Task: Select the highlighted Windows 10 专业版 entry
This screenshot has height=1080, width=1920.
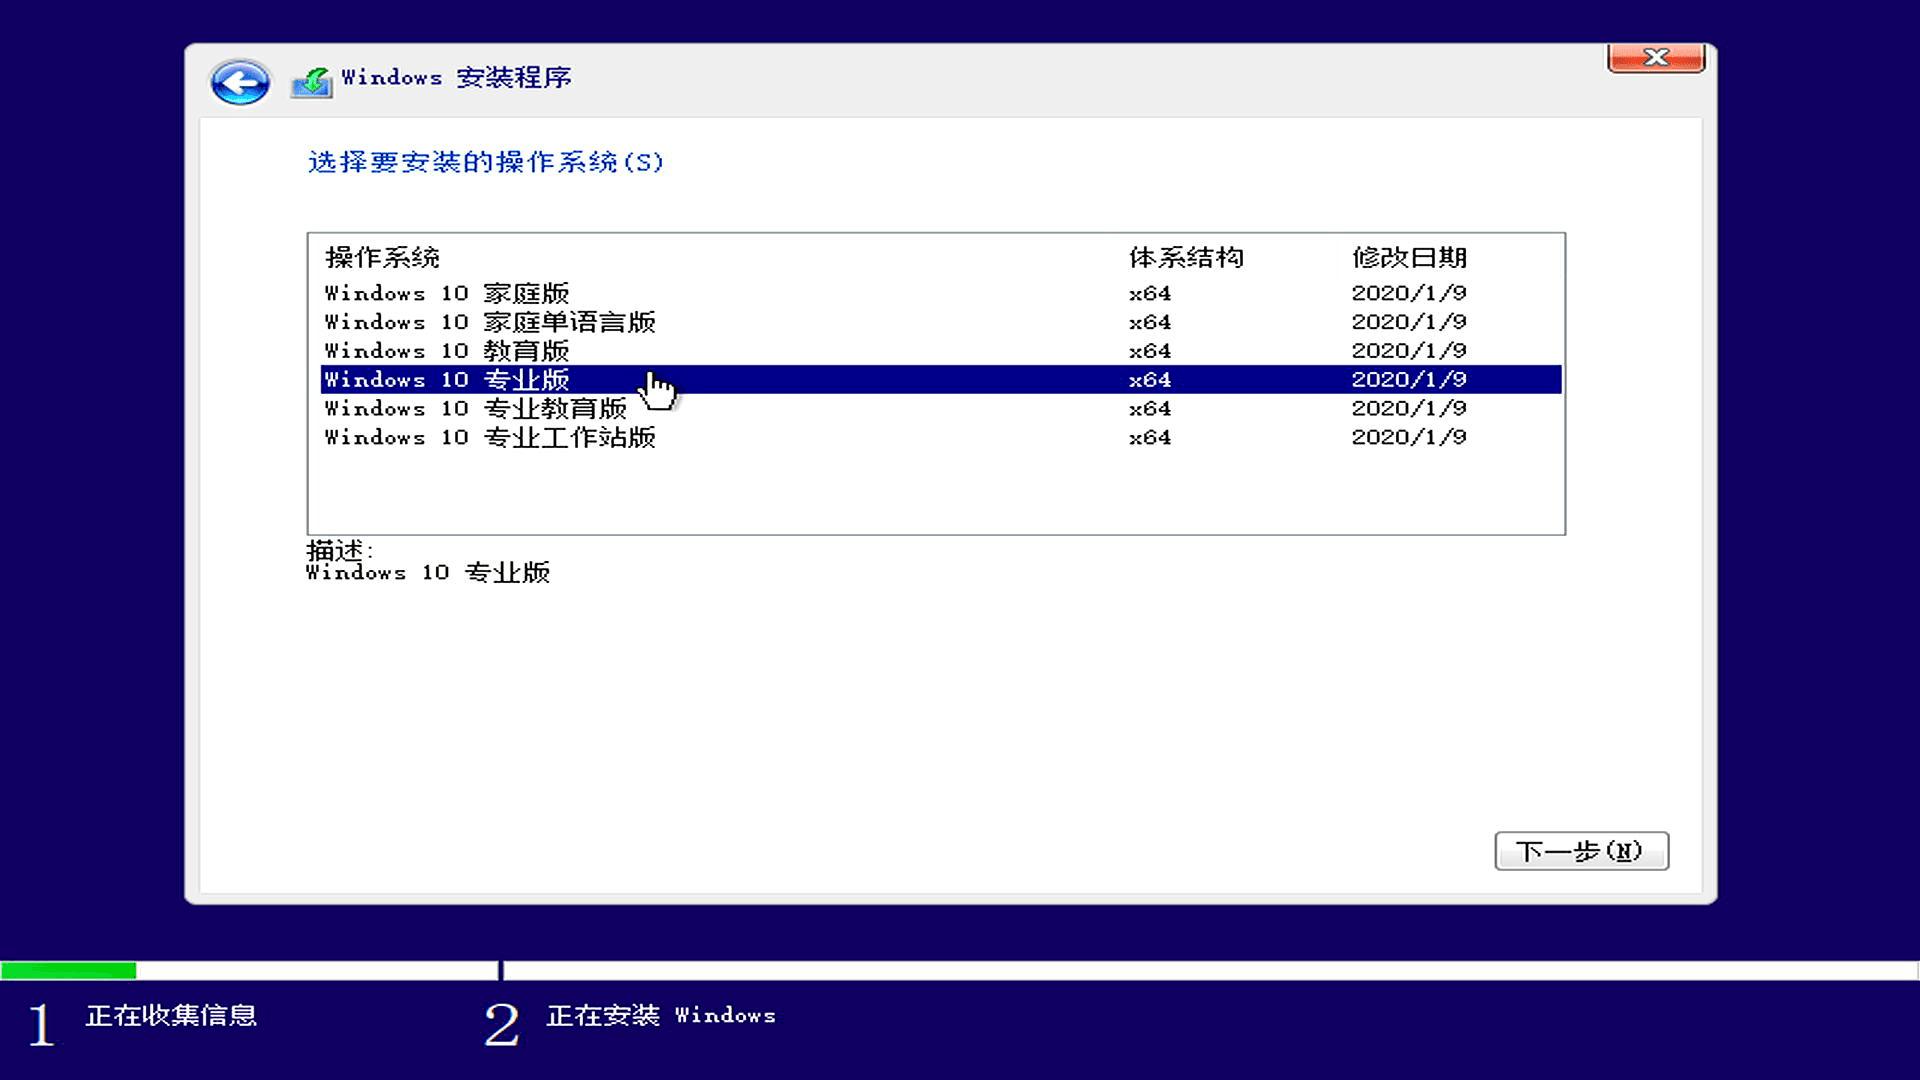Action: (447, 379)
